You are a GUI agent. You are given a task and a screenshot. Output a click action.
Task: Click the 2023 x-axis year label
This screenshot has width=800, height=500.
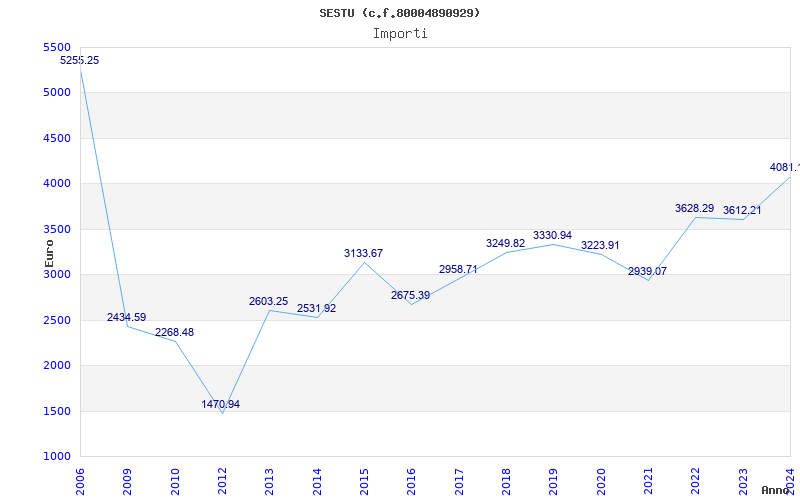point(743,482)
